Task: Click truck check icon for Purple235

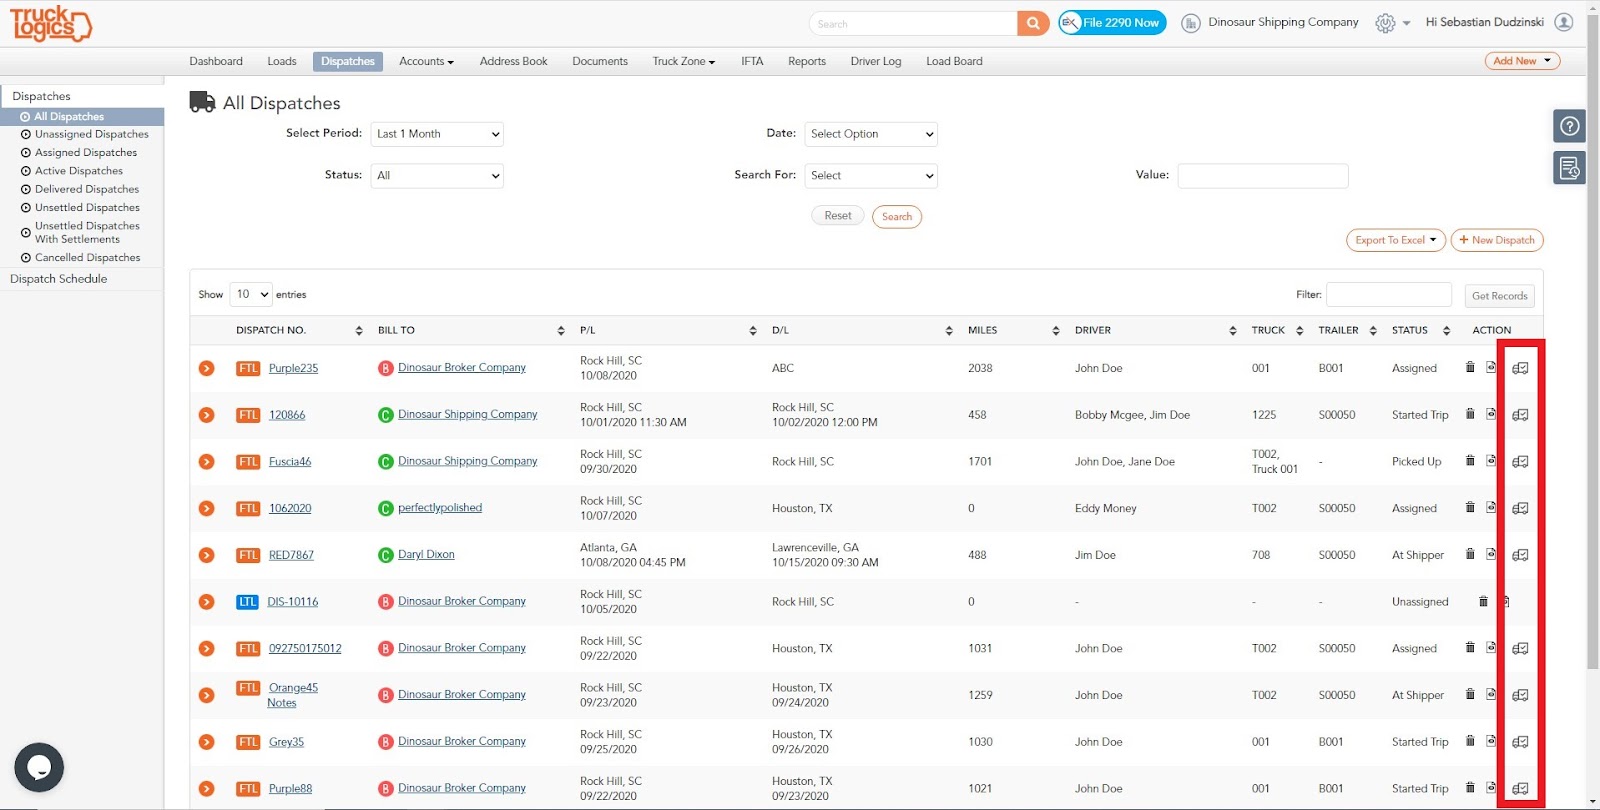Action: tap(1520, 368)
